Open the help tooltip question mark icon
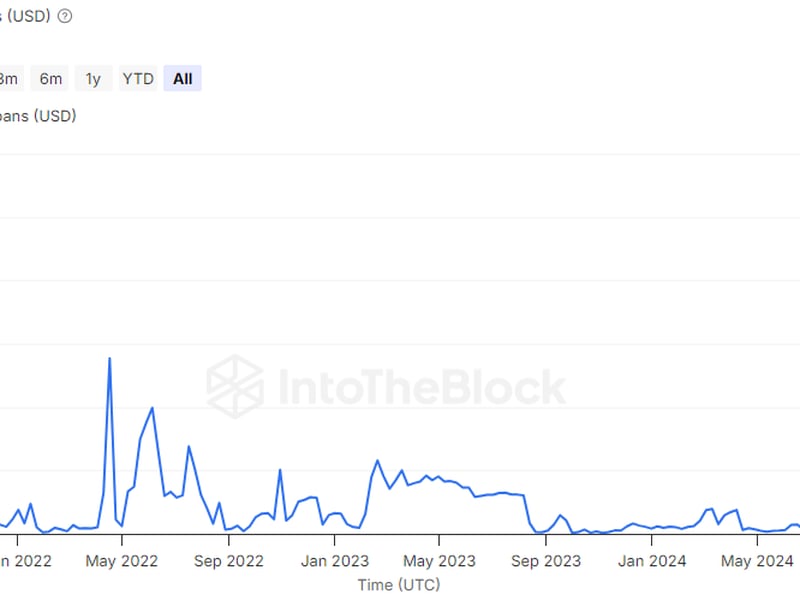Image resolution: width=800 pixels, height=600 pixels. tap(65, 15)
